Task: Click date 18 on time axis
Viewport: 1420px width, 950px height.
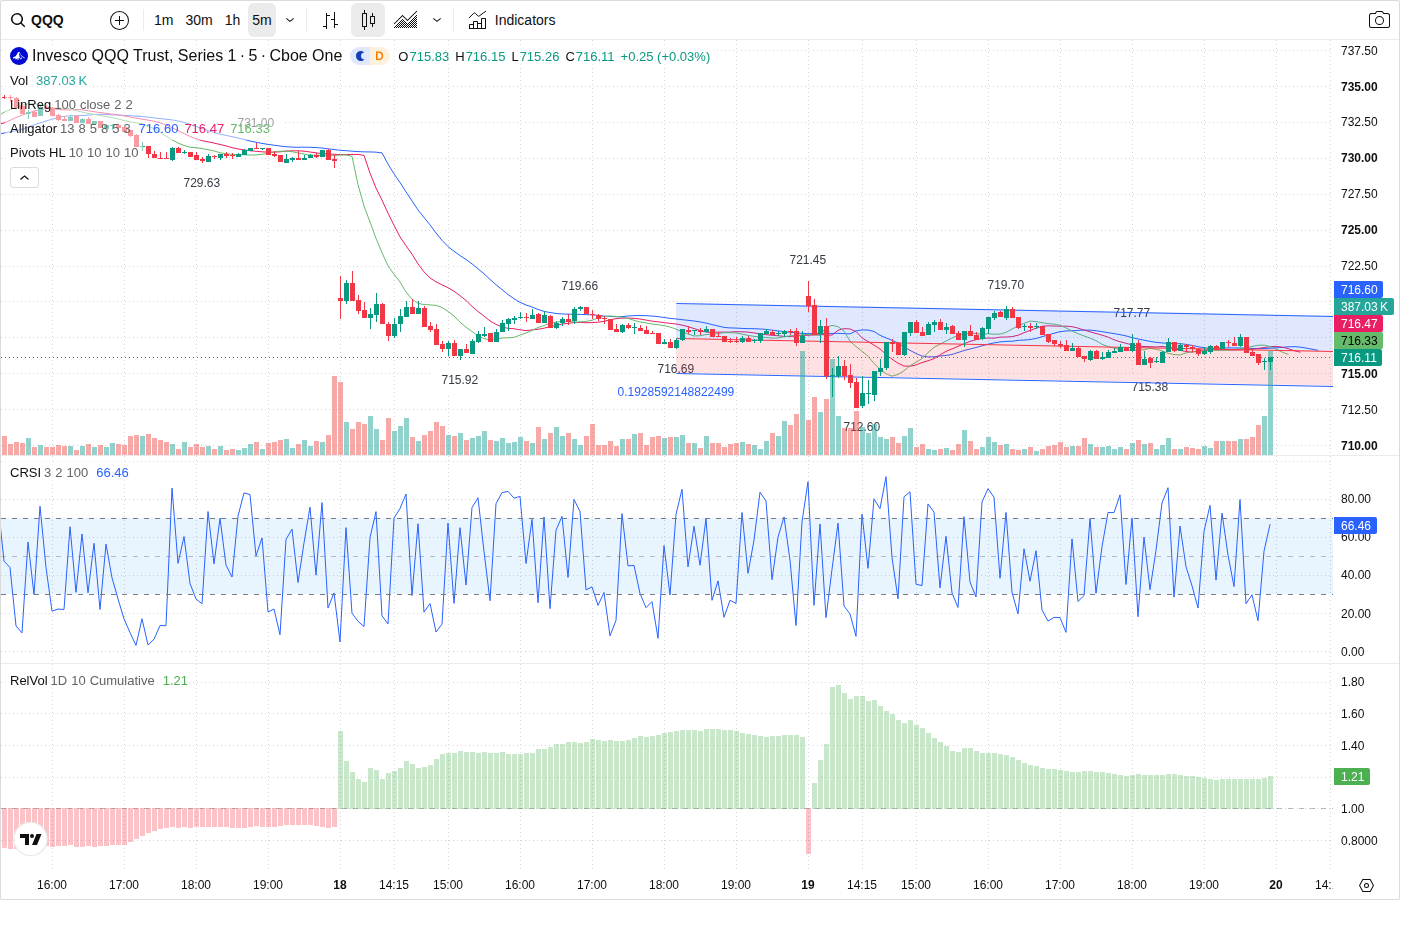Action: coord(340,885)
